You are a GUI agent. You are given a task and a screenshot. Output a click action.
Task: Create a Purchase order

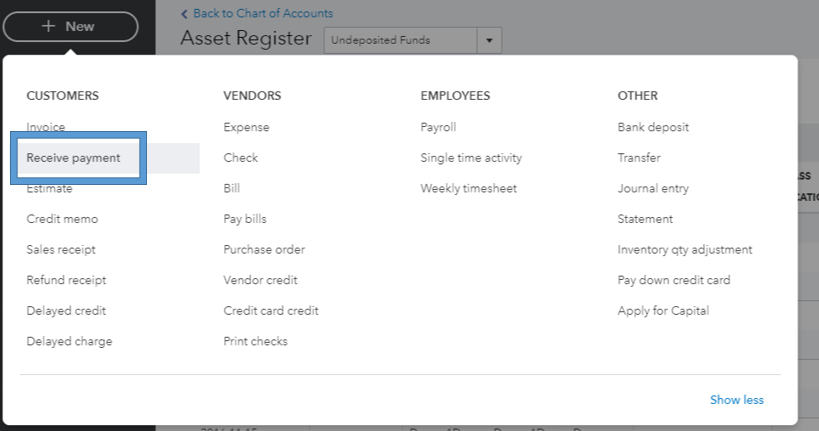click(264, 249)
